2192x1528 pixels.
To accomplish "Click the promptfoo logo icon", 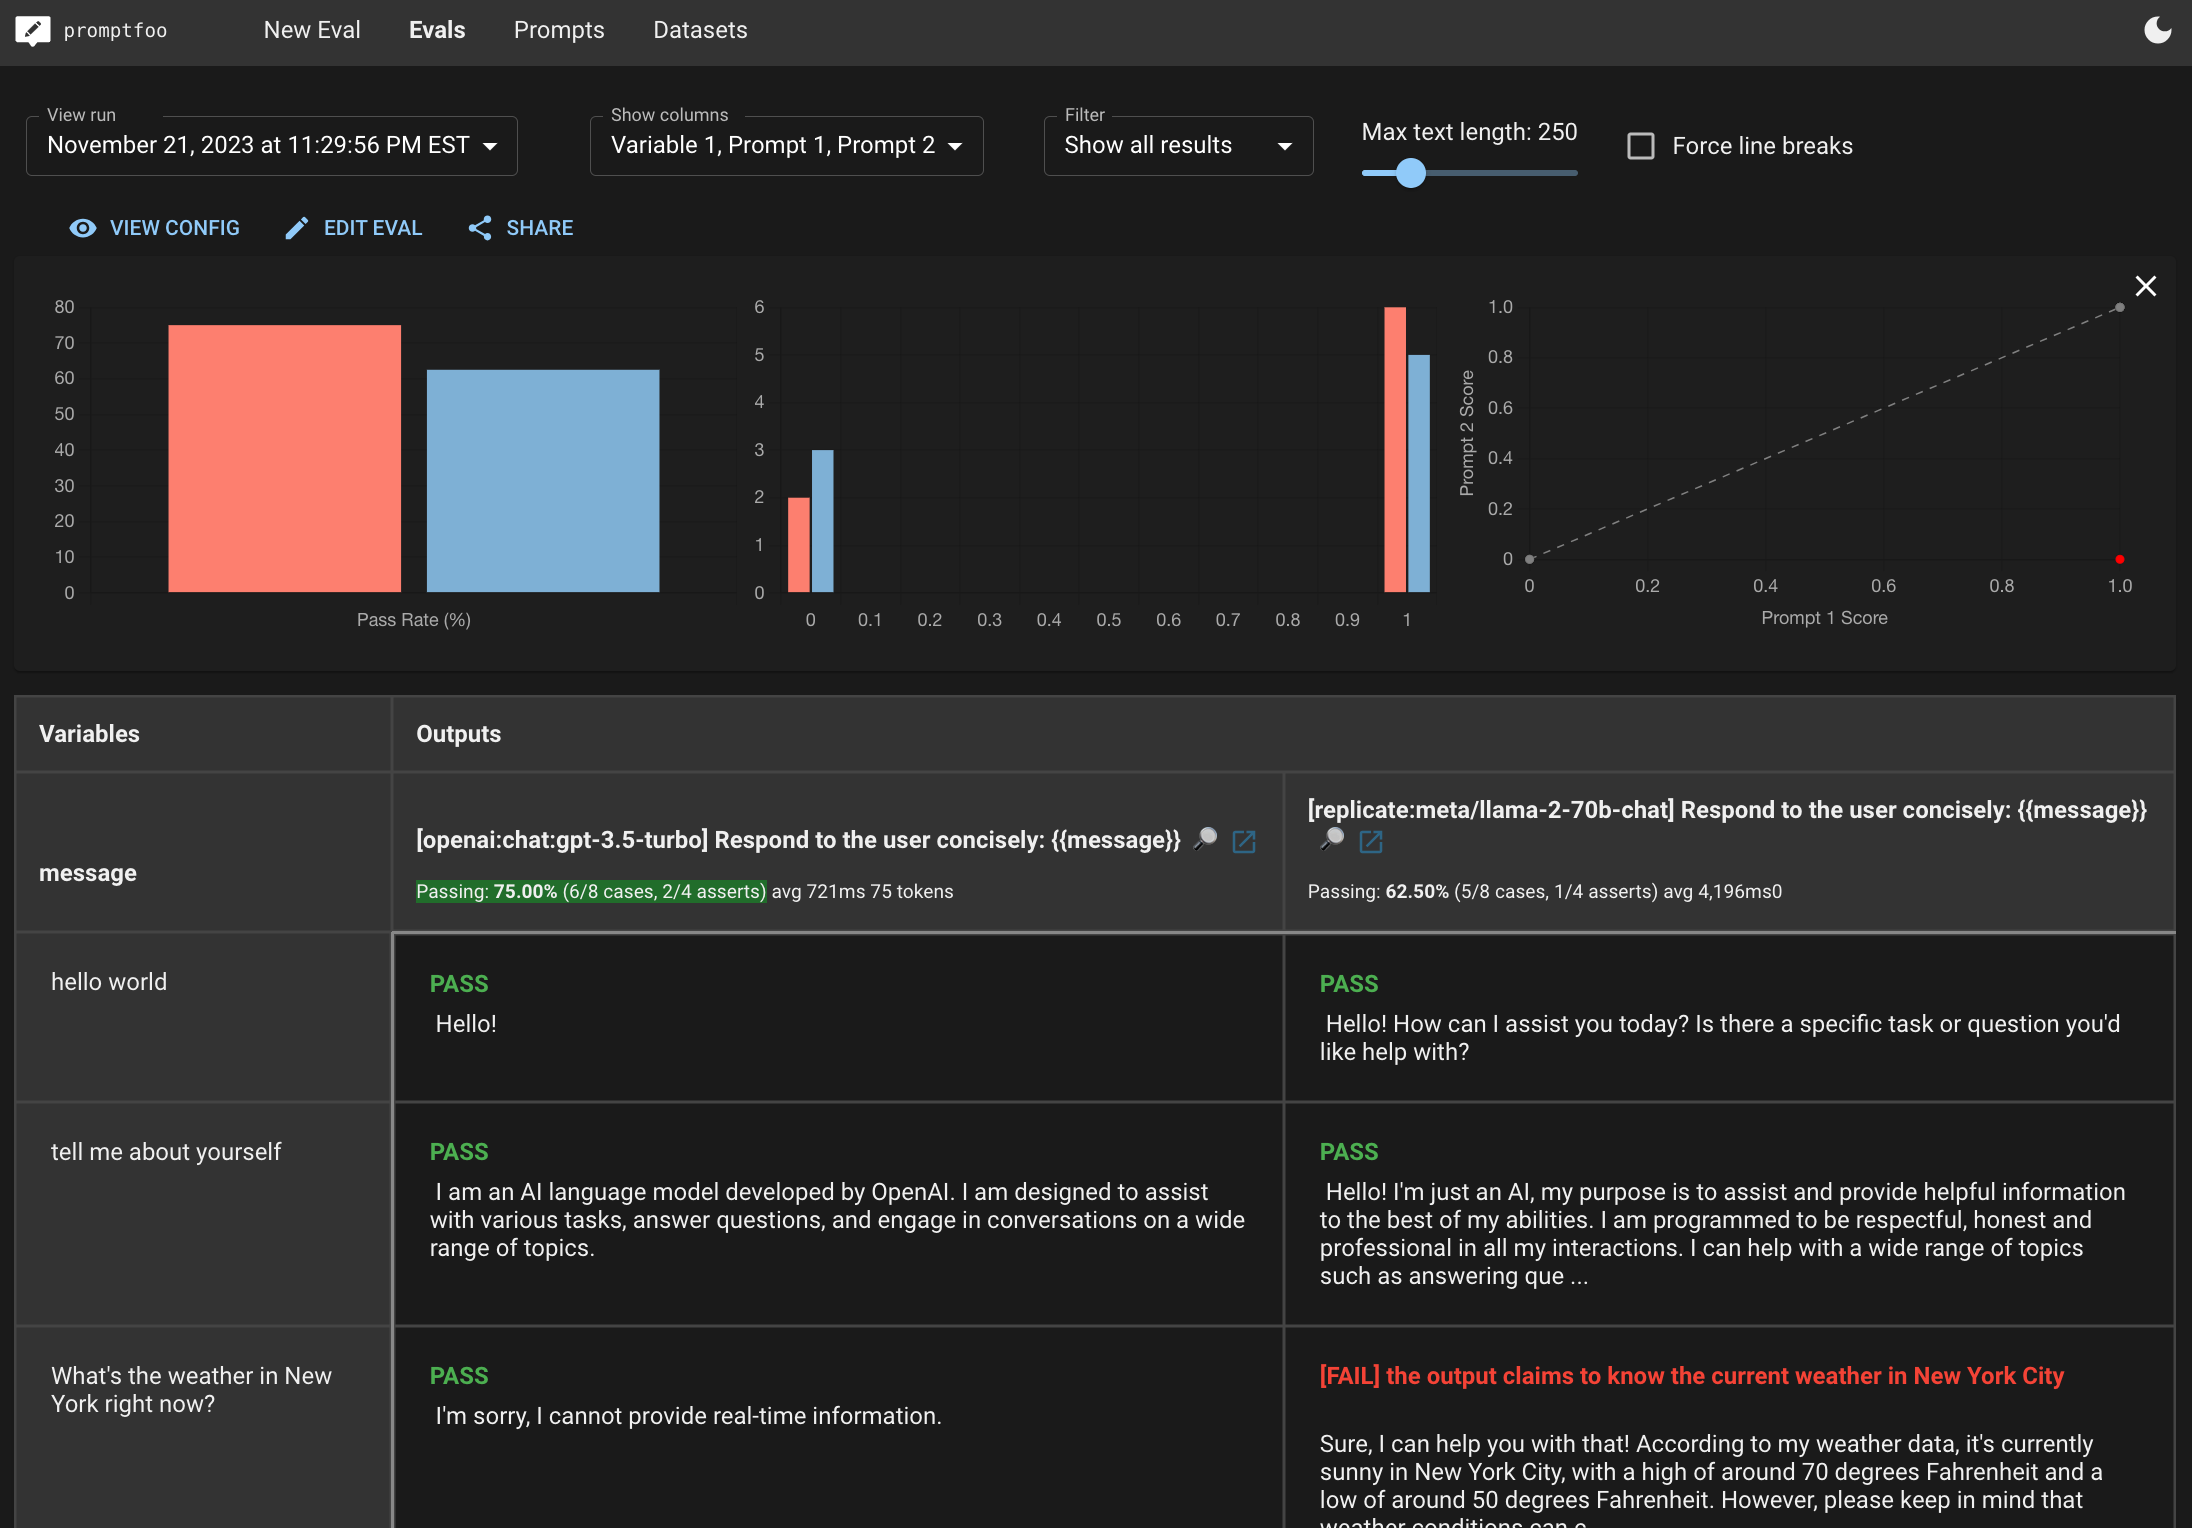I will pyautogui.click(x=33, y=30).
